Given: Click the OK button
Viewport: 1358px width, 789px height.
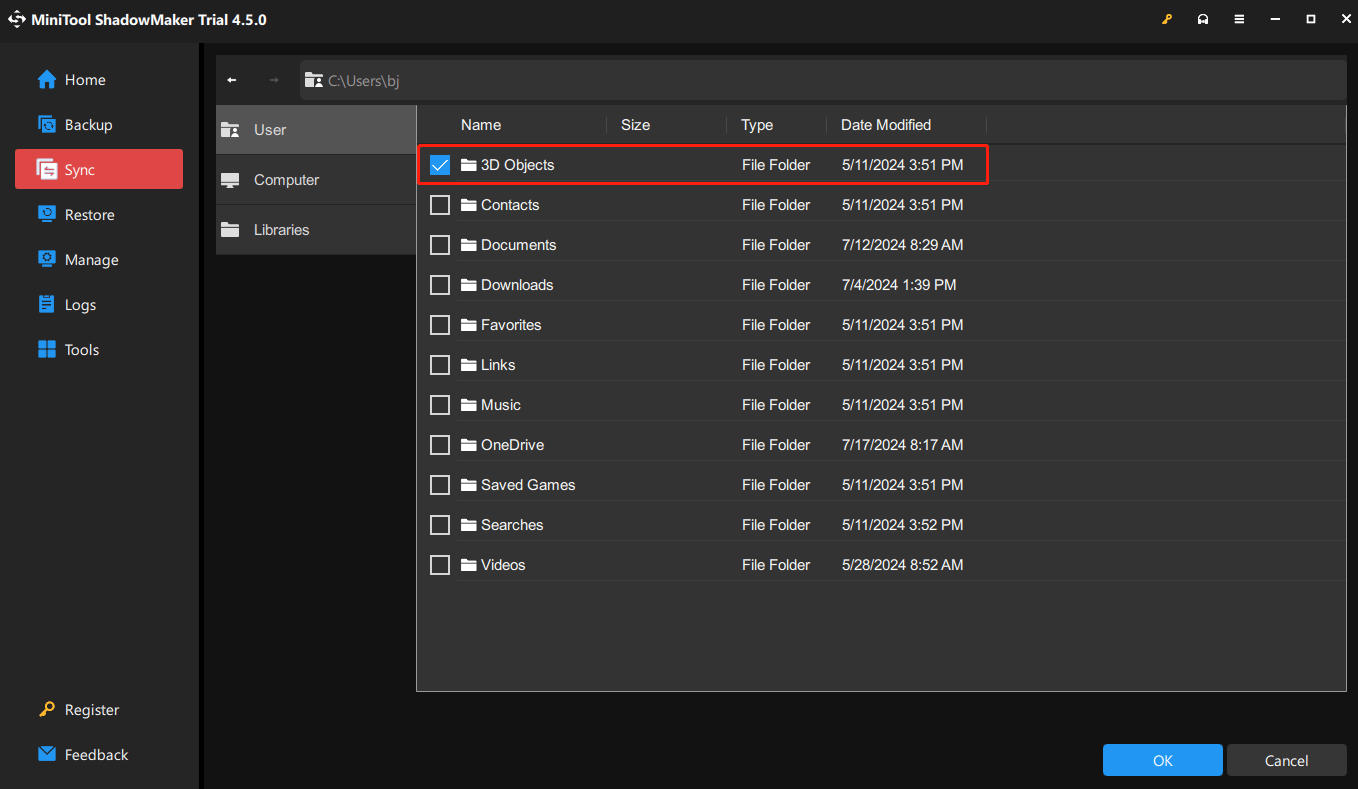Looking at the screenshot, I should pyautogui.click(x=1162, y=760).
